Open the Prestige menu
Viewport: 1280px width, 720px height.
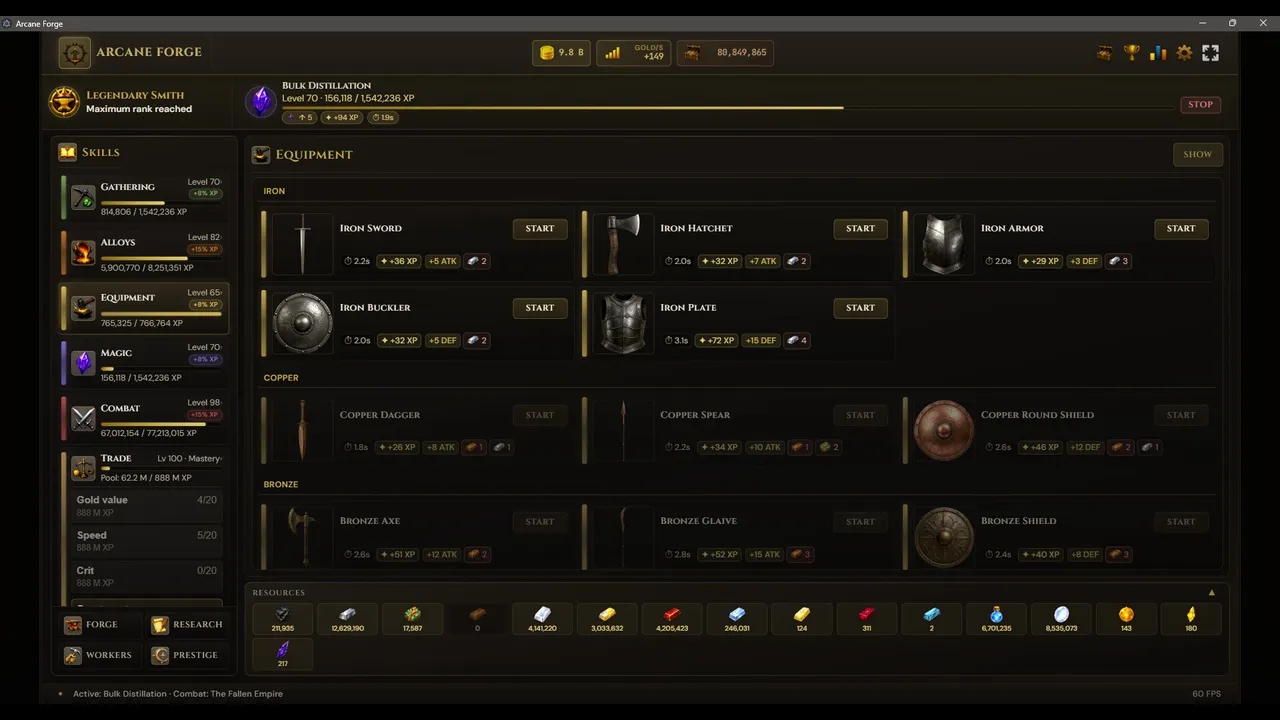click(187, 656)
